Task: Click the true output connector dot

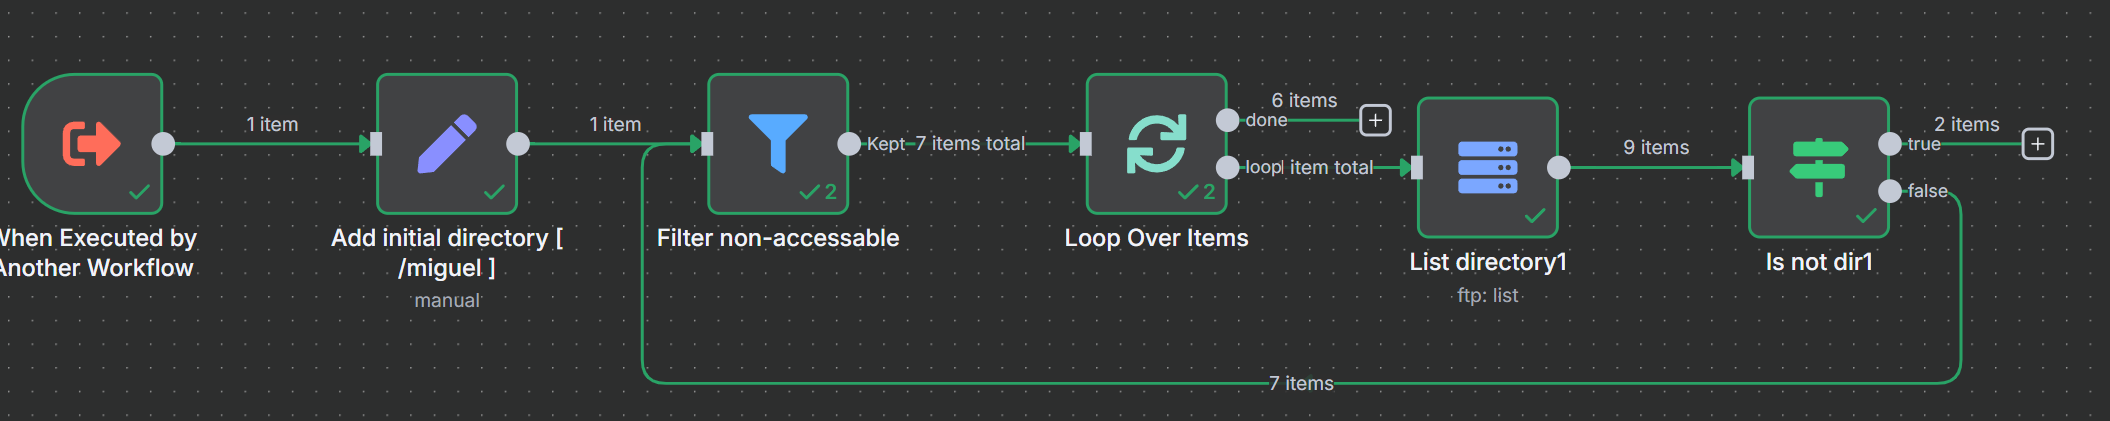Action: [x=1889, y=144]
